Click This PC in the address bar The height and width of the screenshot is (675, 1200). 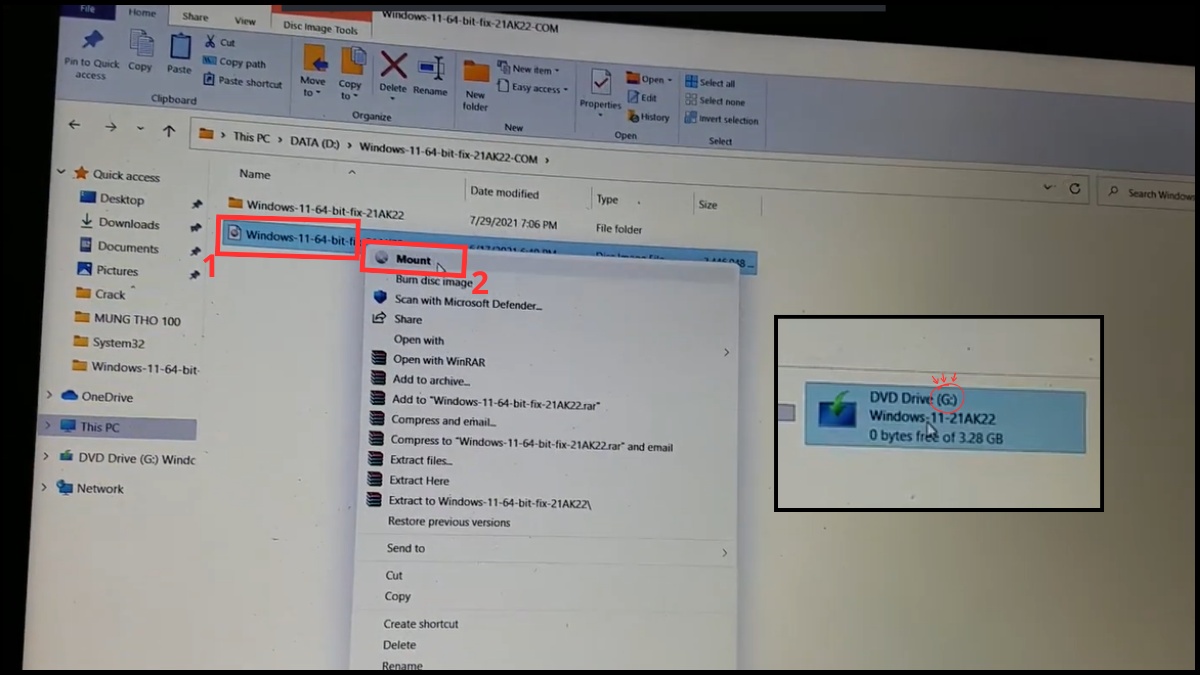click(251, 137)
